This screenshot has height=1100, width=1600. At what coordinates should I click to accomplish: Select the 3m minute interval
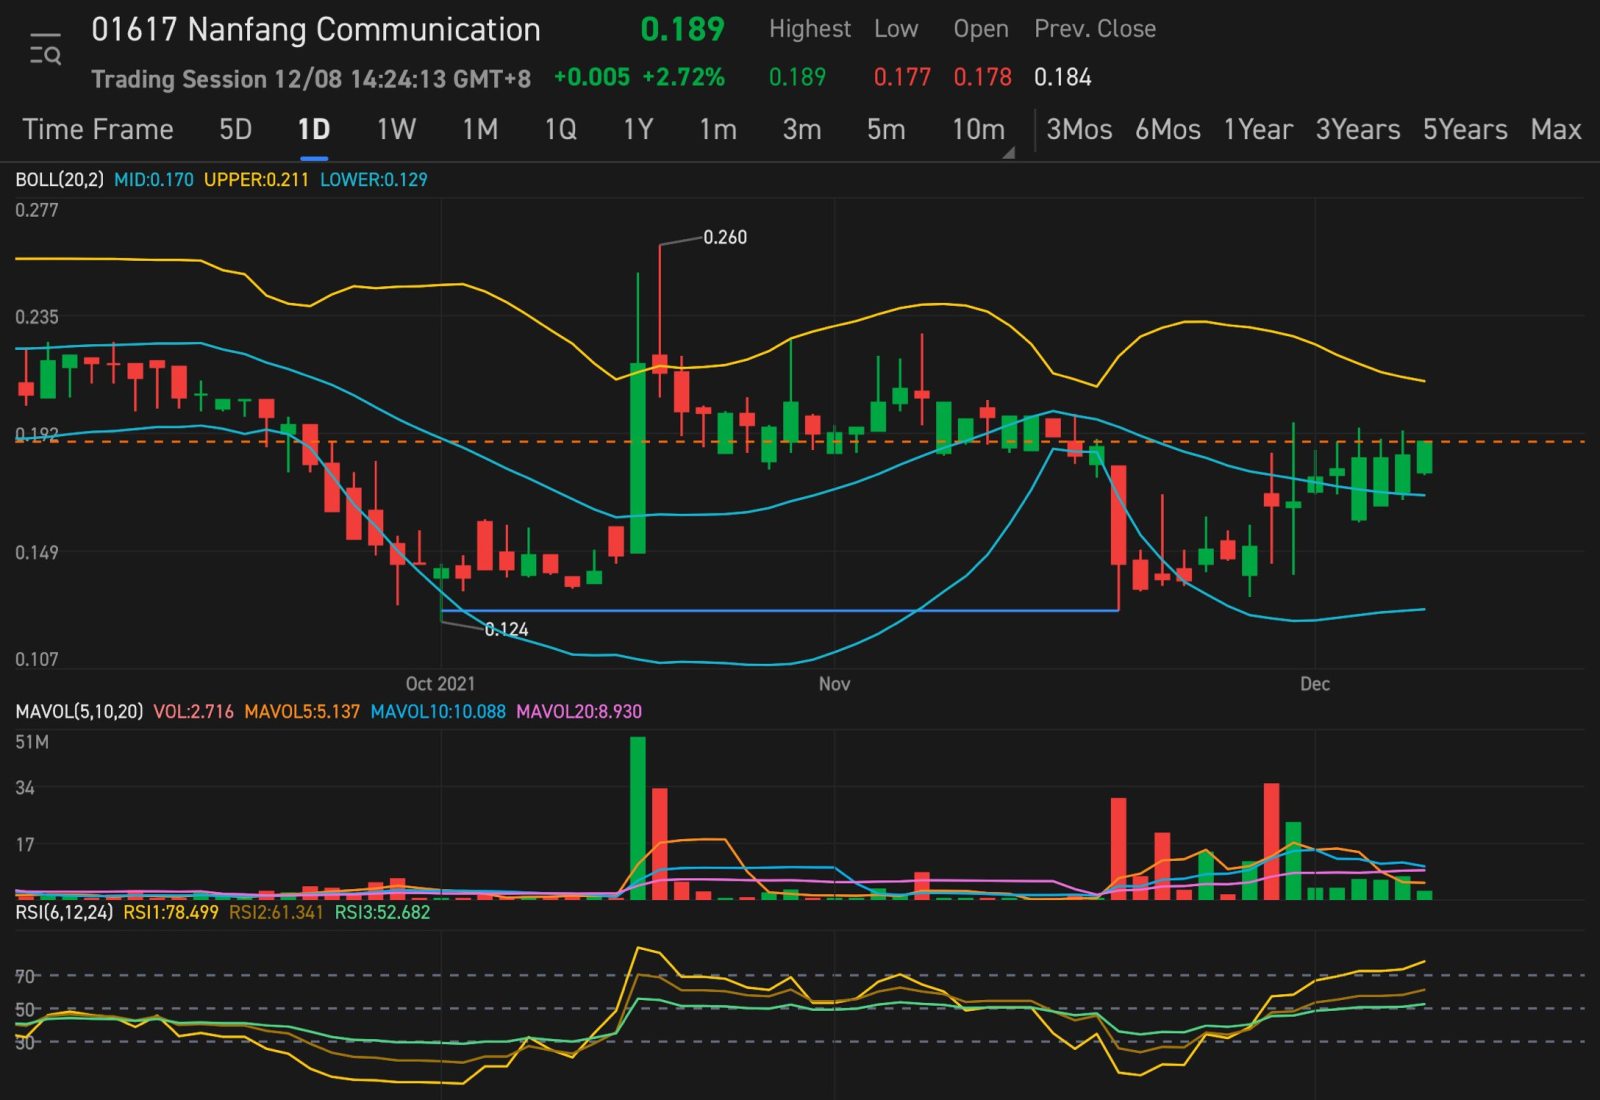(802, 130)
